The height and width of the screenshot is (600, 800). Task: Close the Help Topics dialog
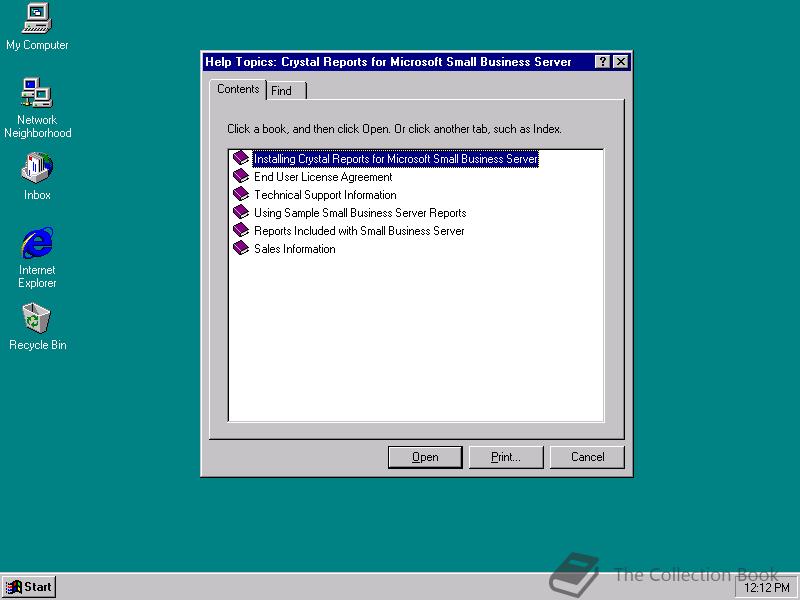pyautogui.click(x=620, y=62)
